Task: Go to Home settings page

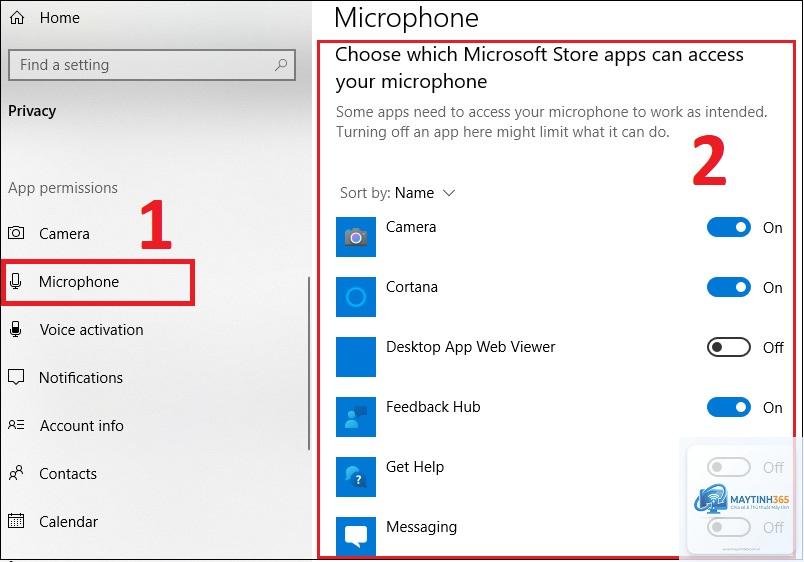Action: coord(59,18)
